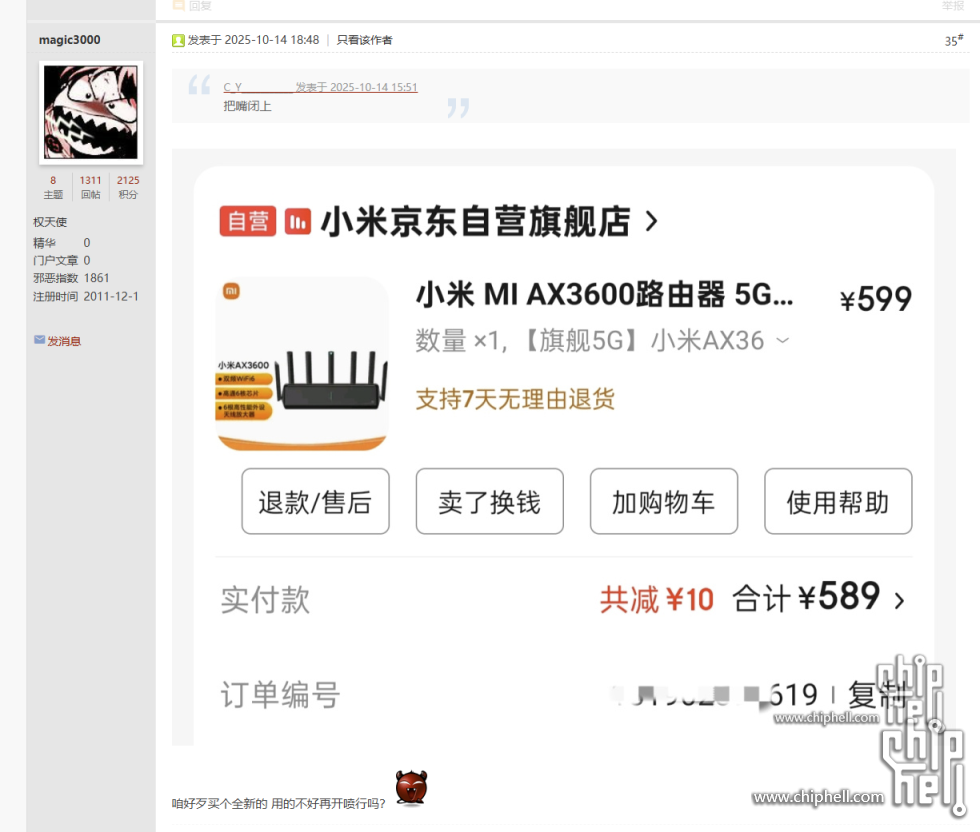Click the devil emoticon after the message
This screenshot has height=832, width=980.
coord(411,788)
